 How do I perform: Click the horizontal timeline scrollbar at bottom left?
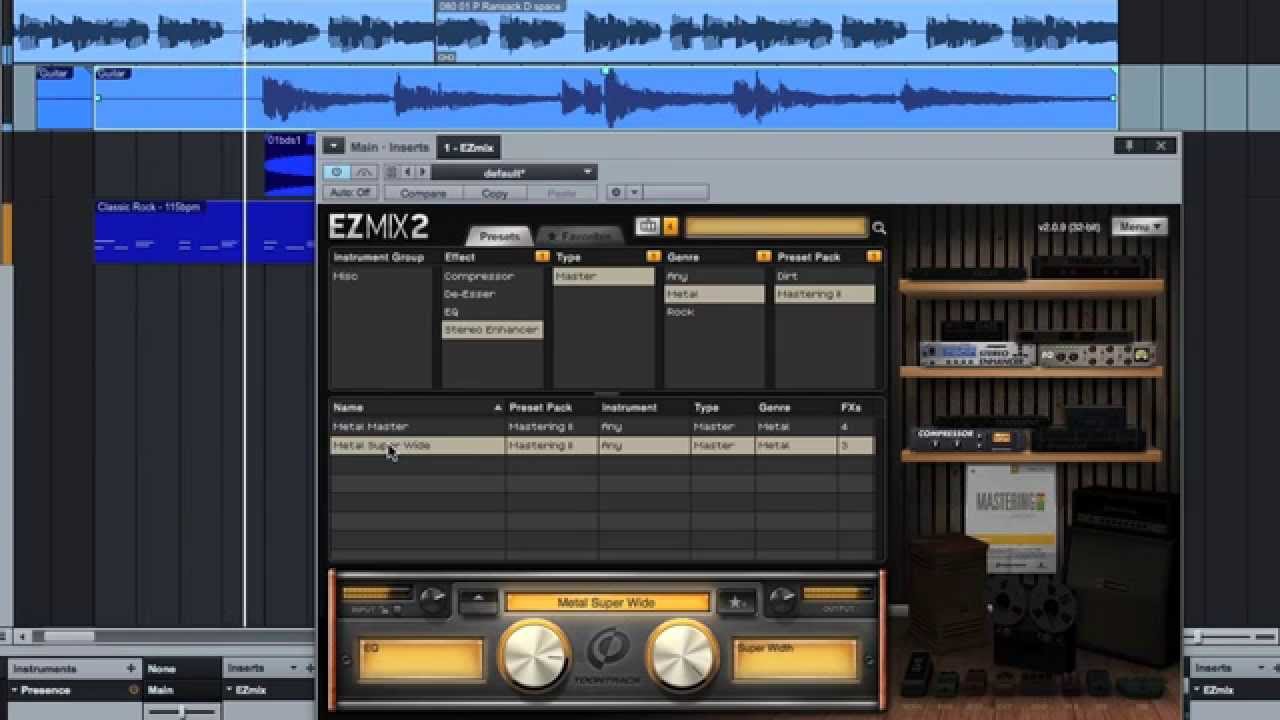[x=68, y=636]
